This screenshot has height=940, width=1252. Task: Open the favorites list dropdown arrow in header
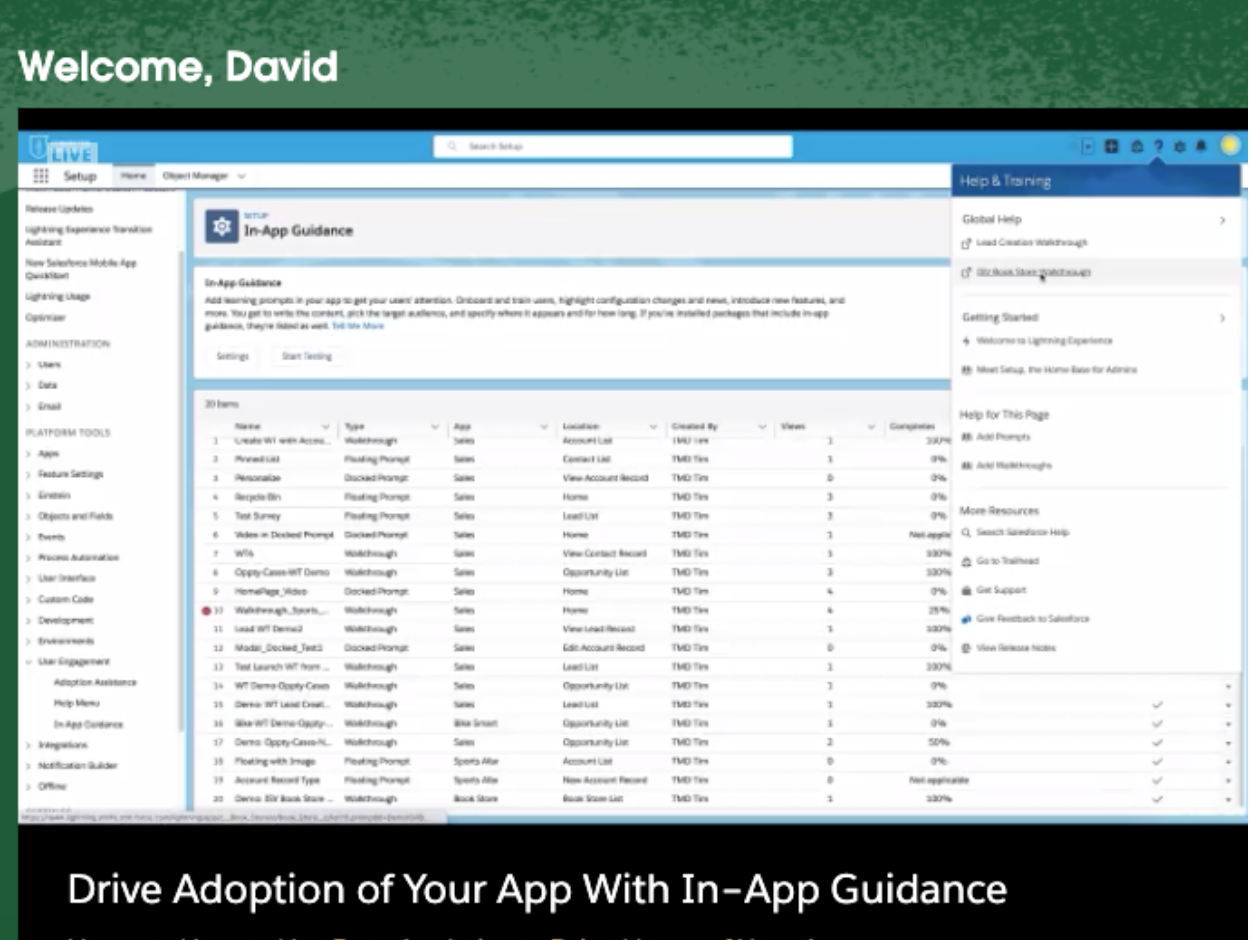(1088, 146)
